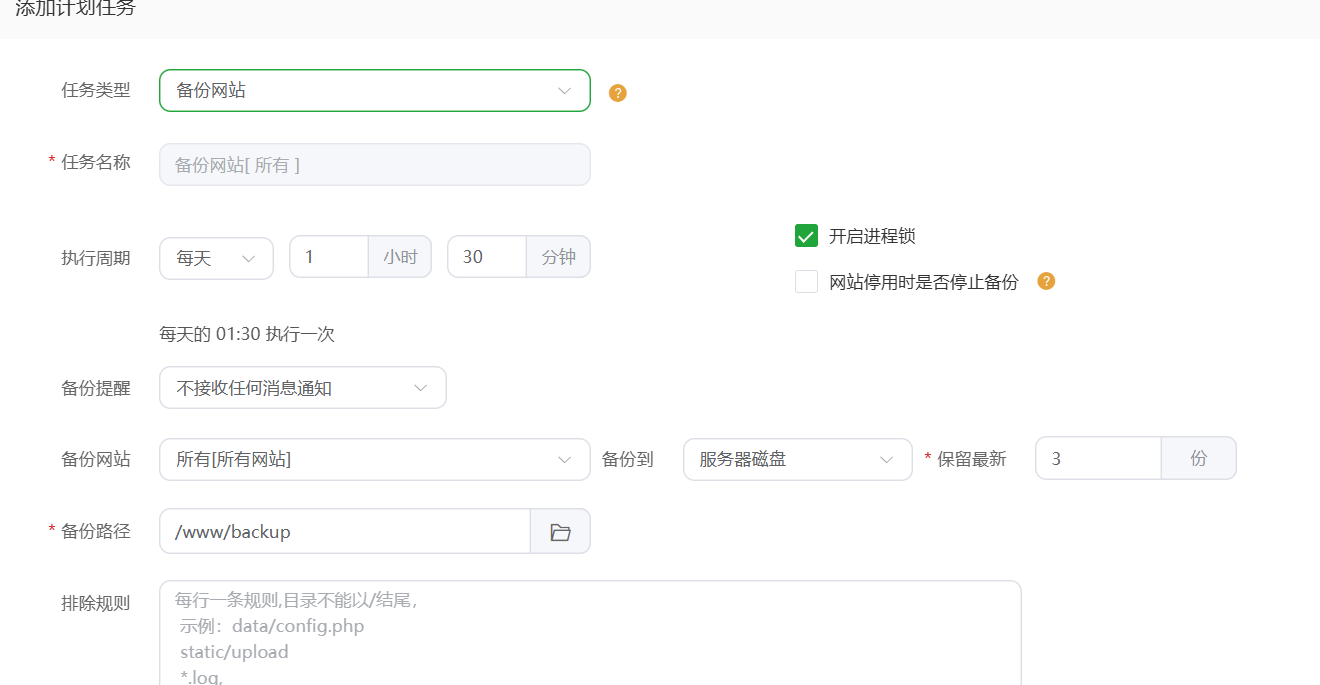Click the 分钟 unit label
This screenshot has width=1320, height=685.
tap(558, 256)
